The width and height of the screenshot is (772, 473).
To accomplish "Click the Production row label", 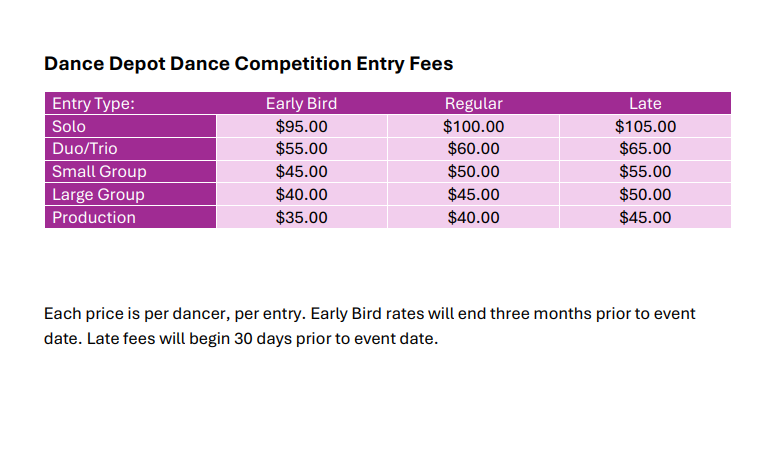I will (93, 217).
